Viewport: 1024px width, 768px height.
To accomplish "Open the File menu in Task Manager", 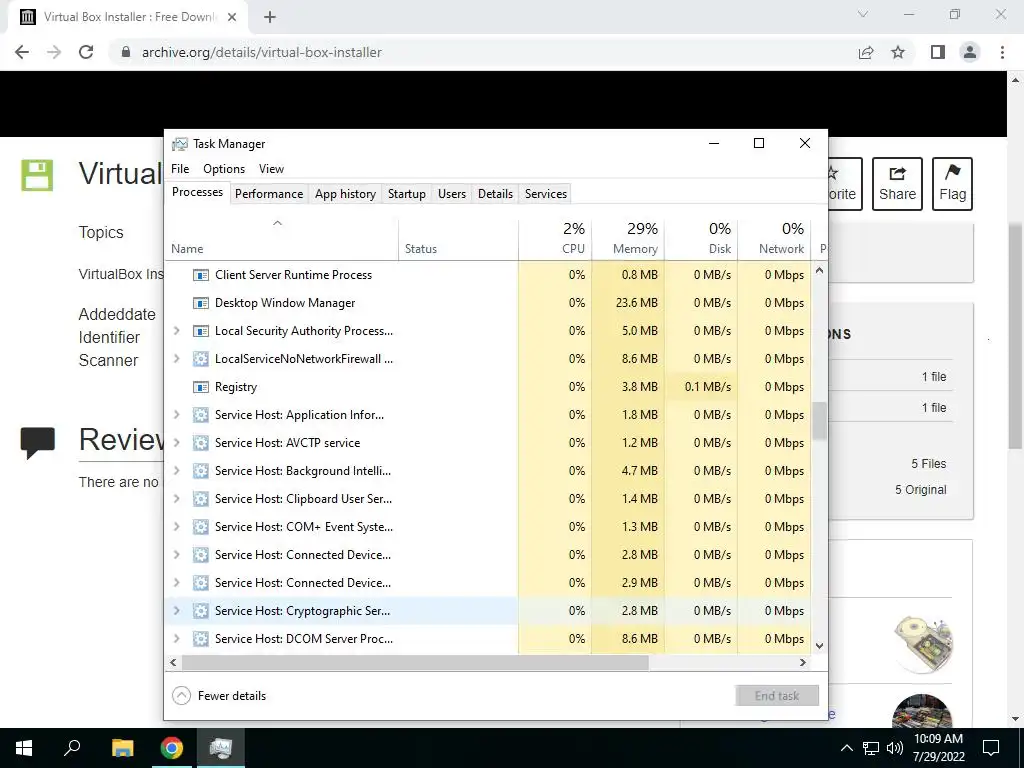I will point(180,169).
